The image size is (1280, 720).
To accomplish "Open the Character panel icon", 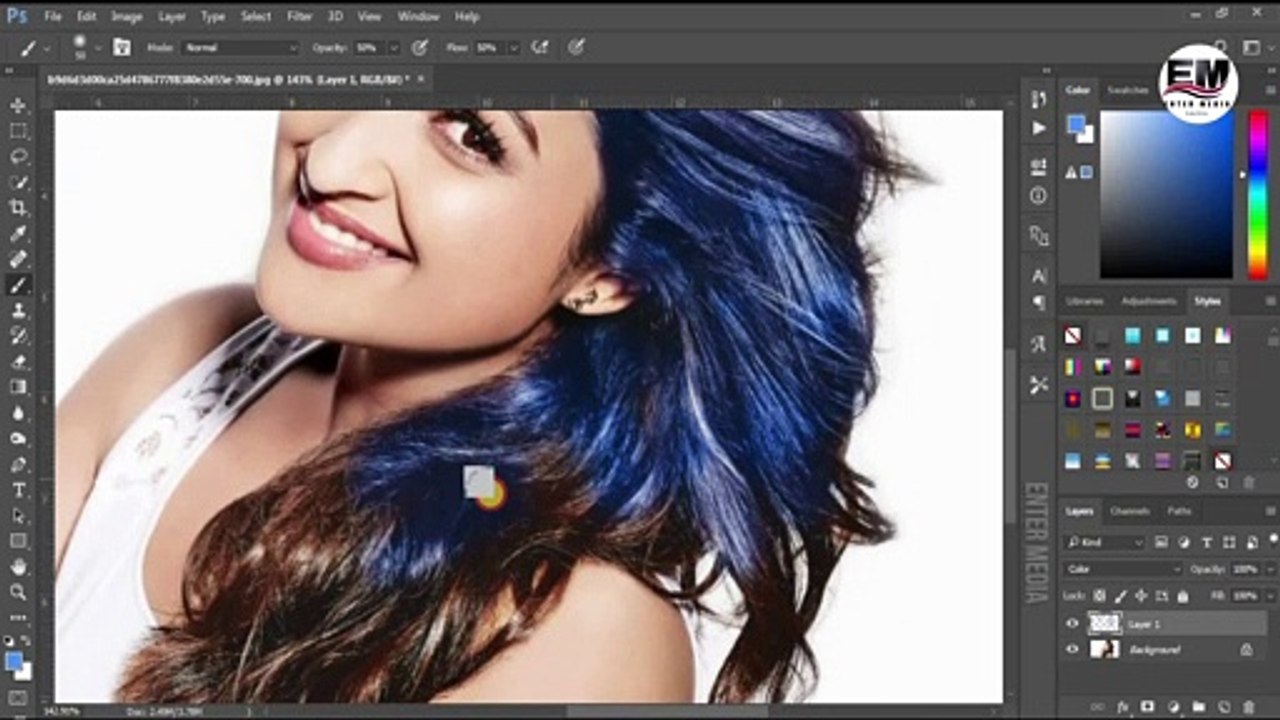I will point(1039,276).
